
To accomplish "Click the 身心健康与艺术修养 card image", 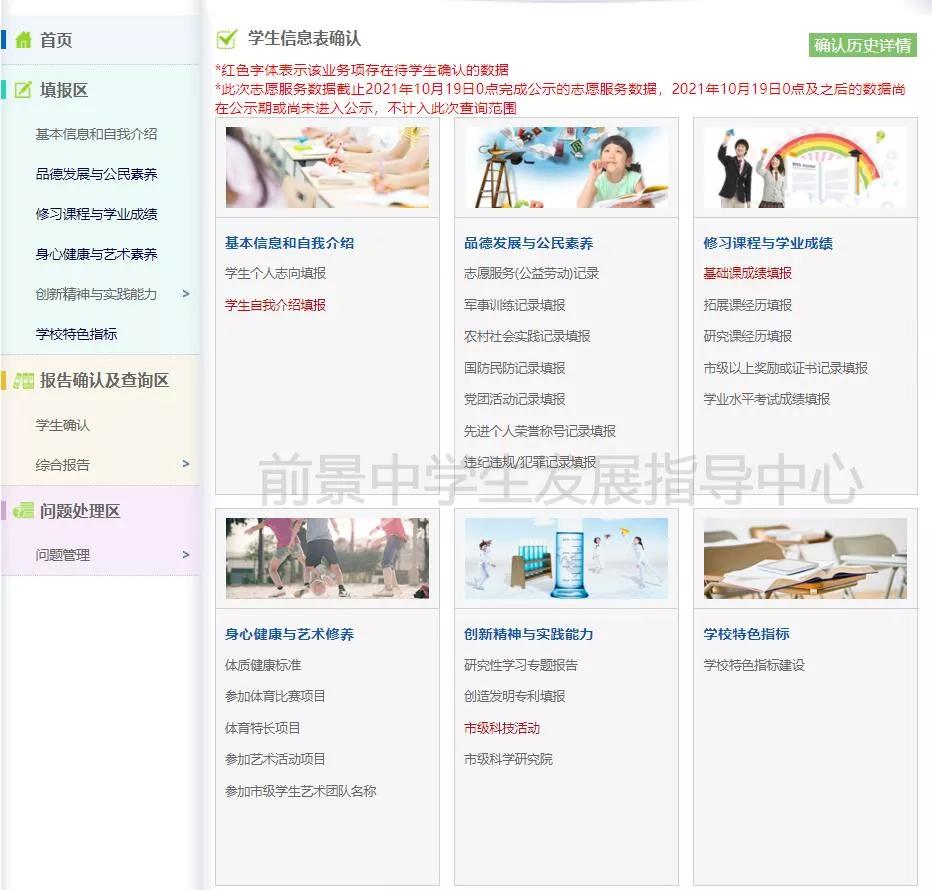I will pos(327,558).
